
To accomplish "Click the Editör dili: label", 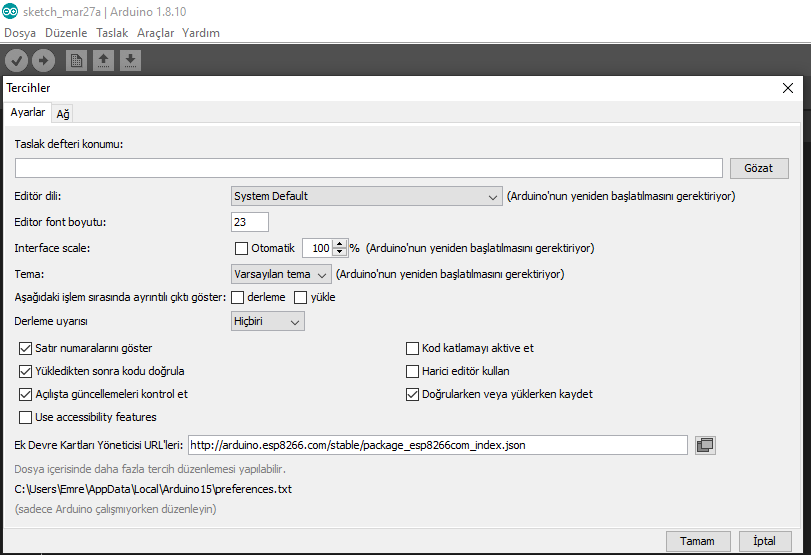I will tap(38, 196).
